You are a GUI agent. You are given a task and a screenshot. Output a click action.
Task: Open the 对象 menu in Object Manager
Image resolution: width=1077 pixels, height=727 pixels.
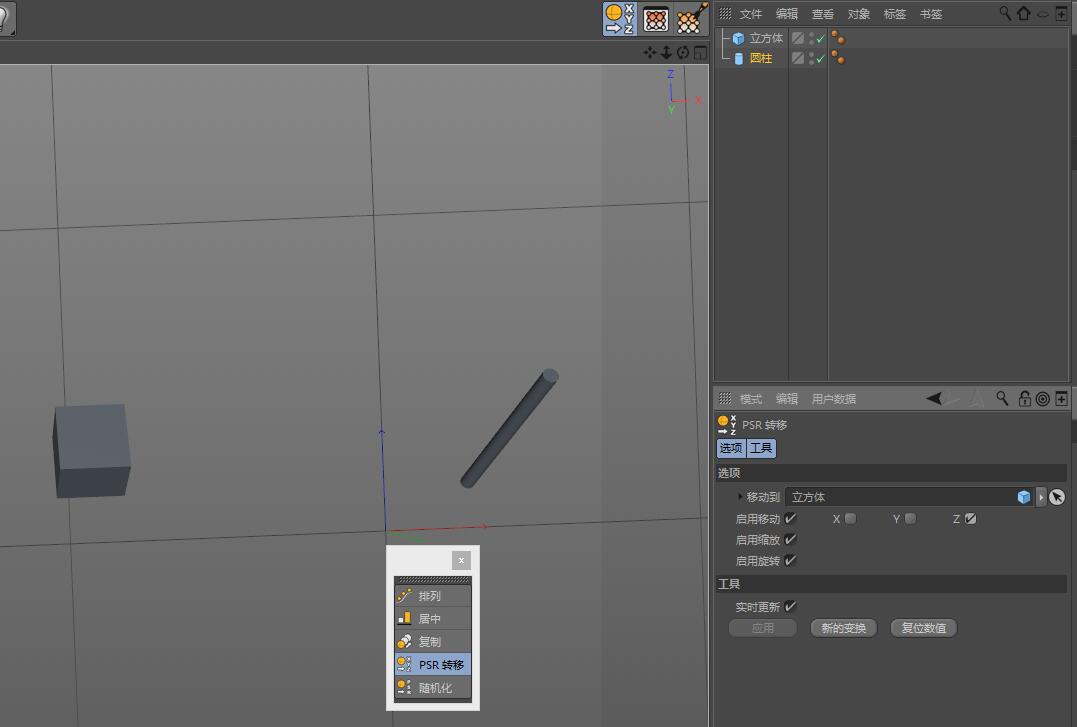(x=859, y=14)
